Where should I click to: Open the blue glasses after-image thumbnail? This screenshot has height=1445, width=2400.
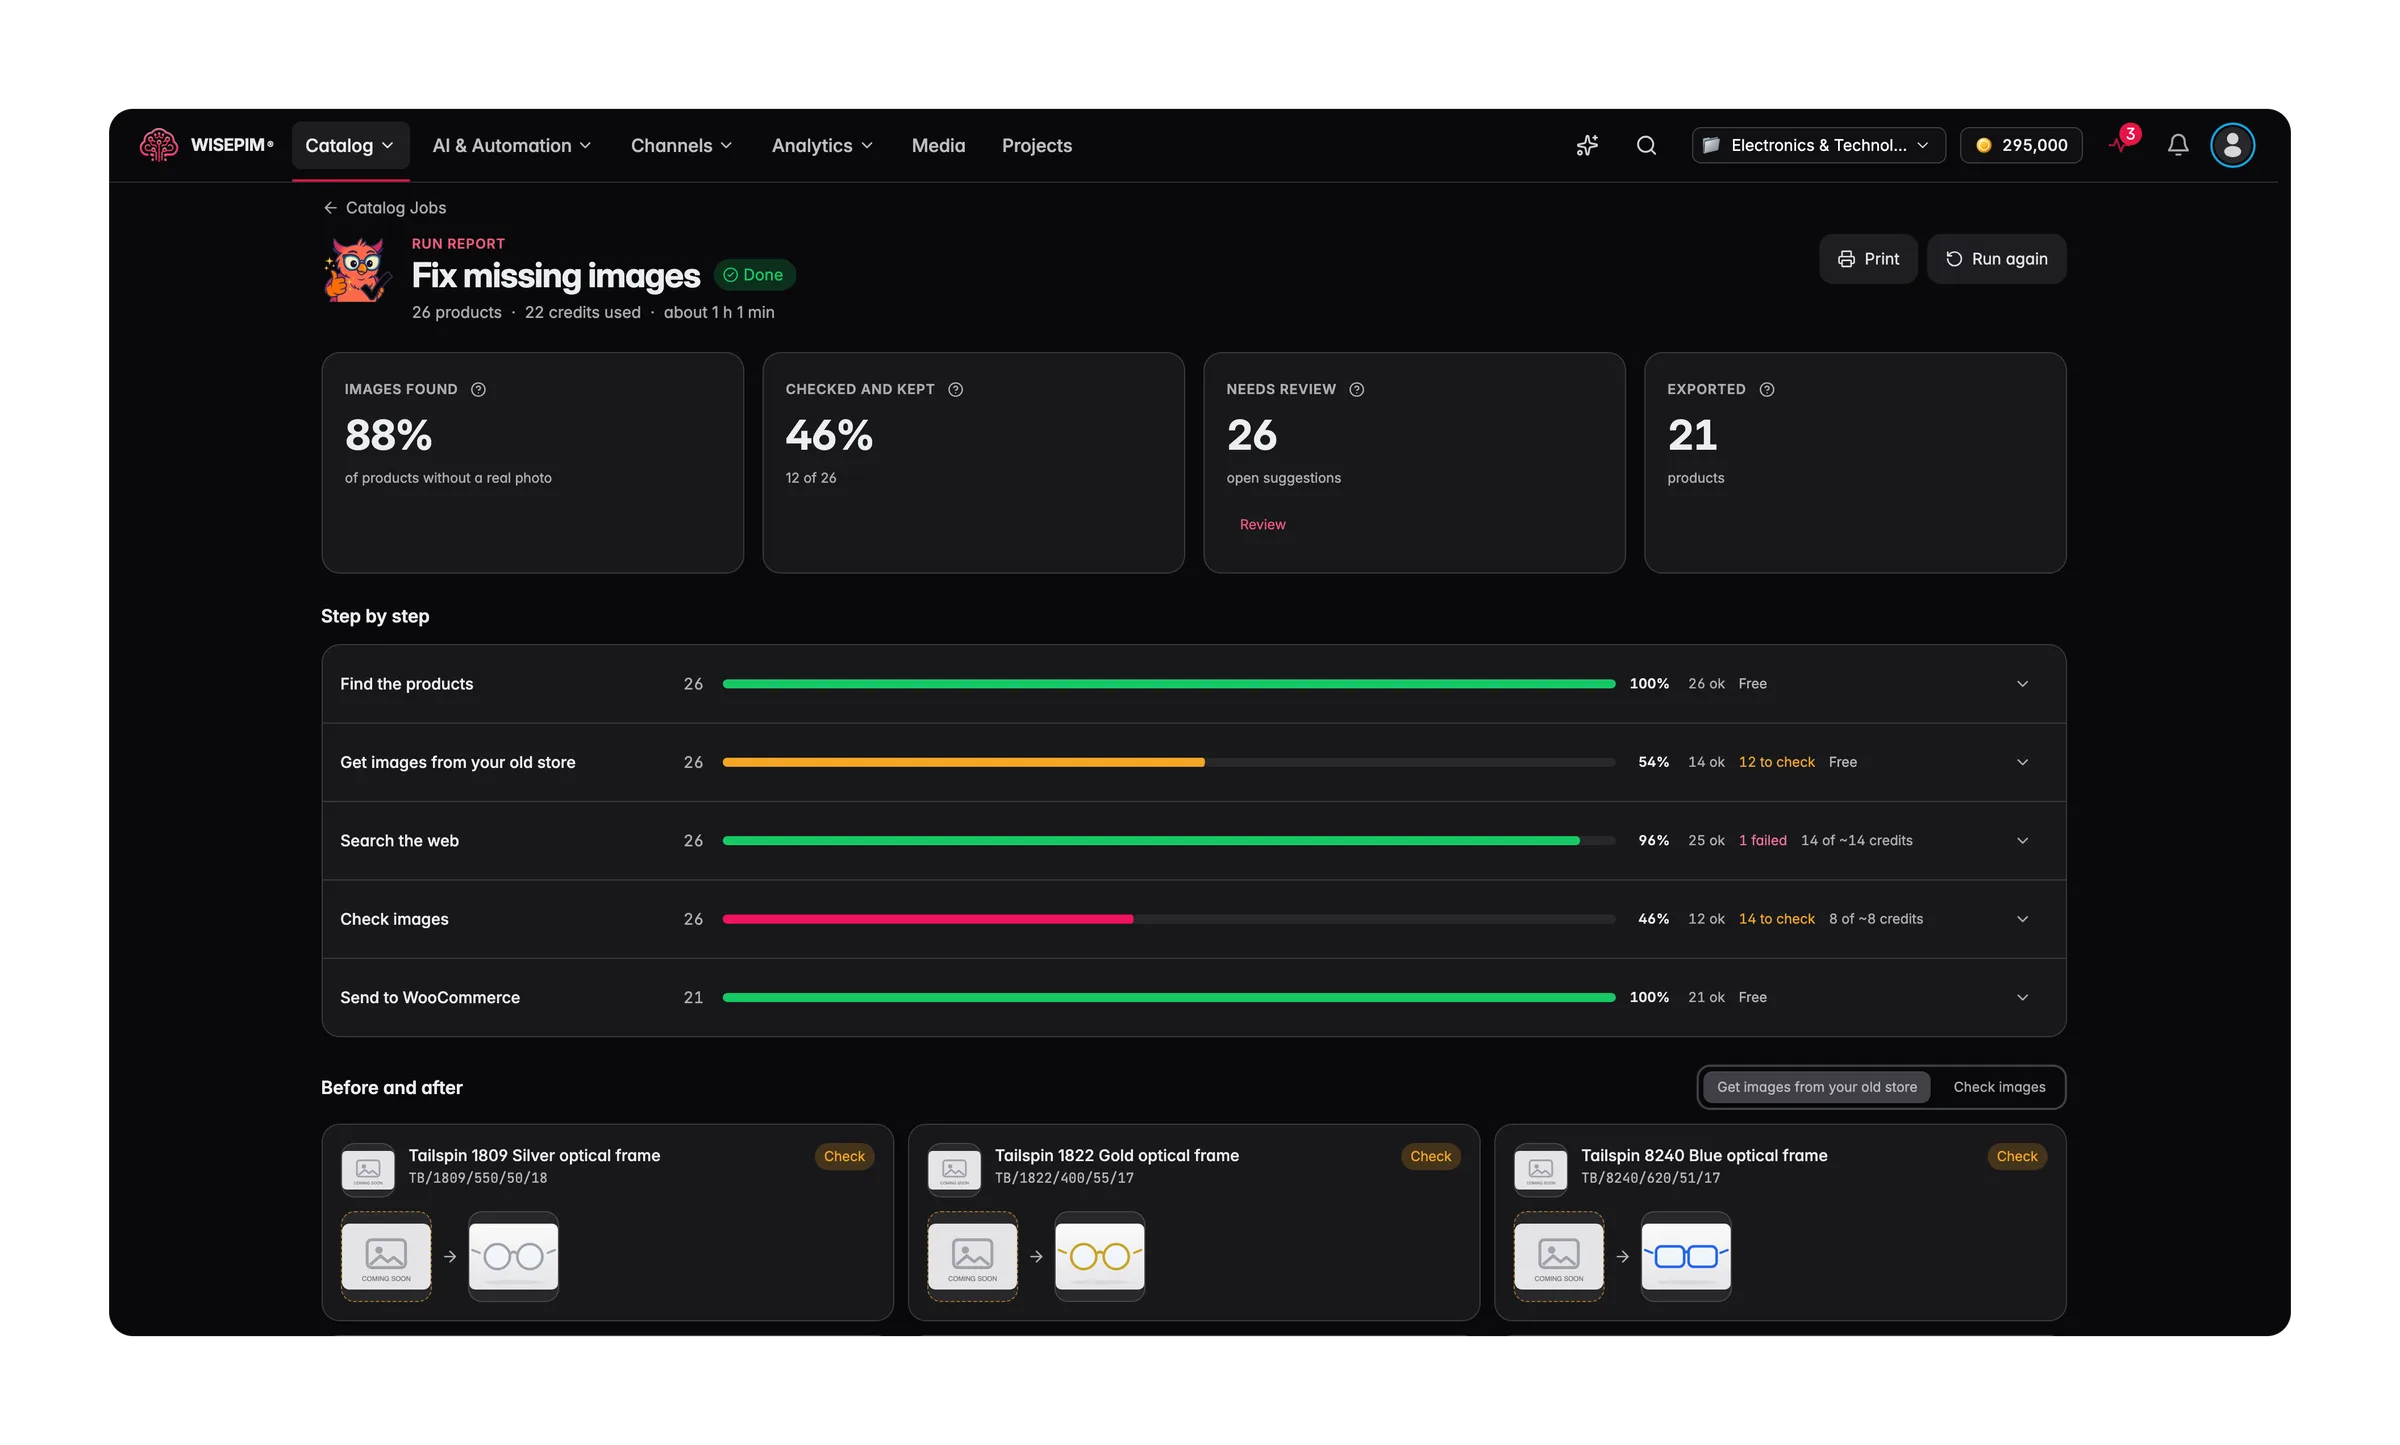[1685, 1256]
